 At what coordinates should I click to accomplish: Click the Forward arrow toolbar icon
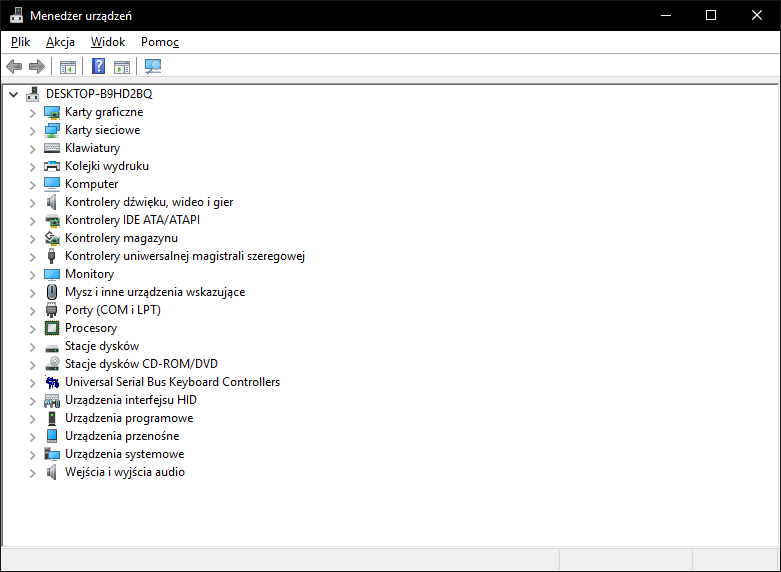37,66
